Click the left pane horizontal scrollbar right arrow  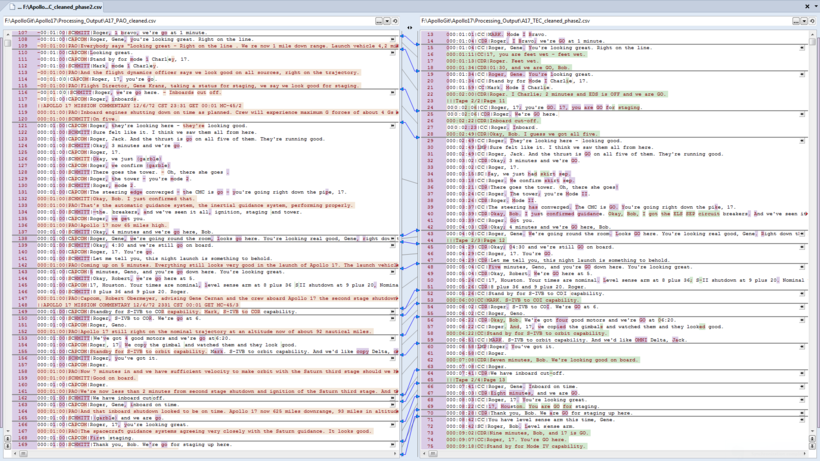395,454
